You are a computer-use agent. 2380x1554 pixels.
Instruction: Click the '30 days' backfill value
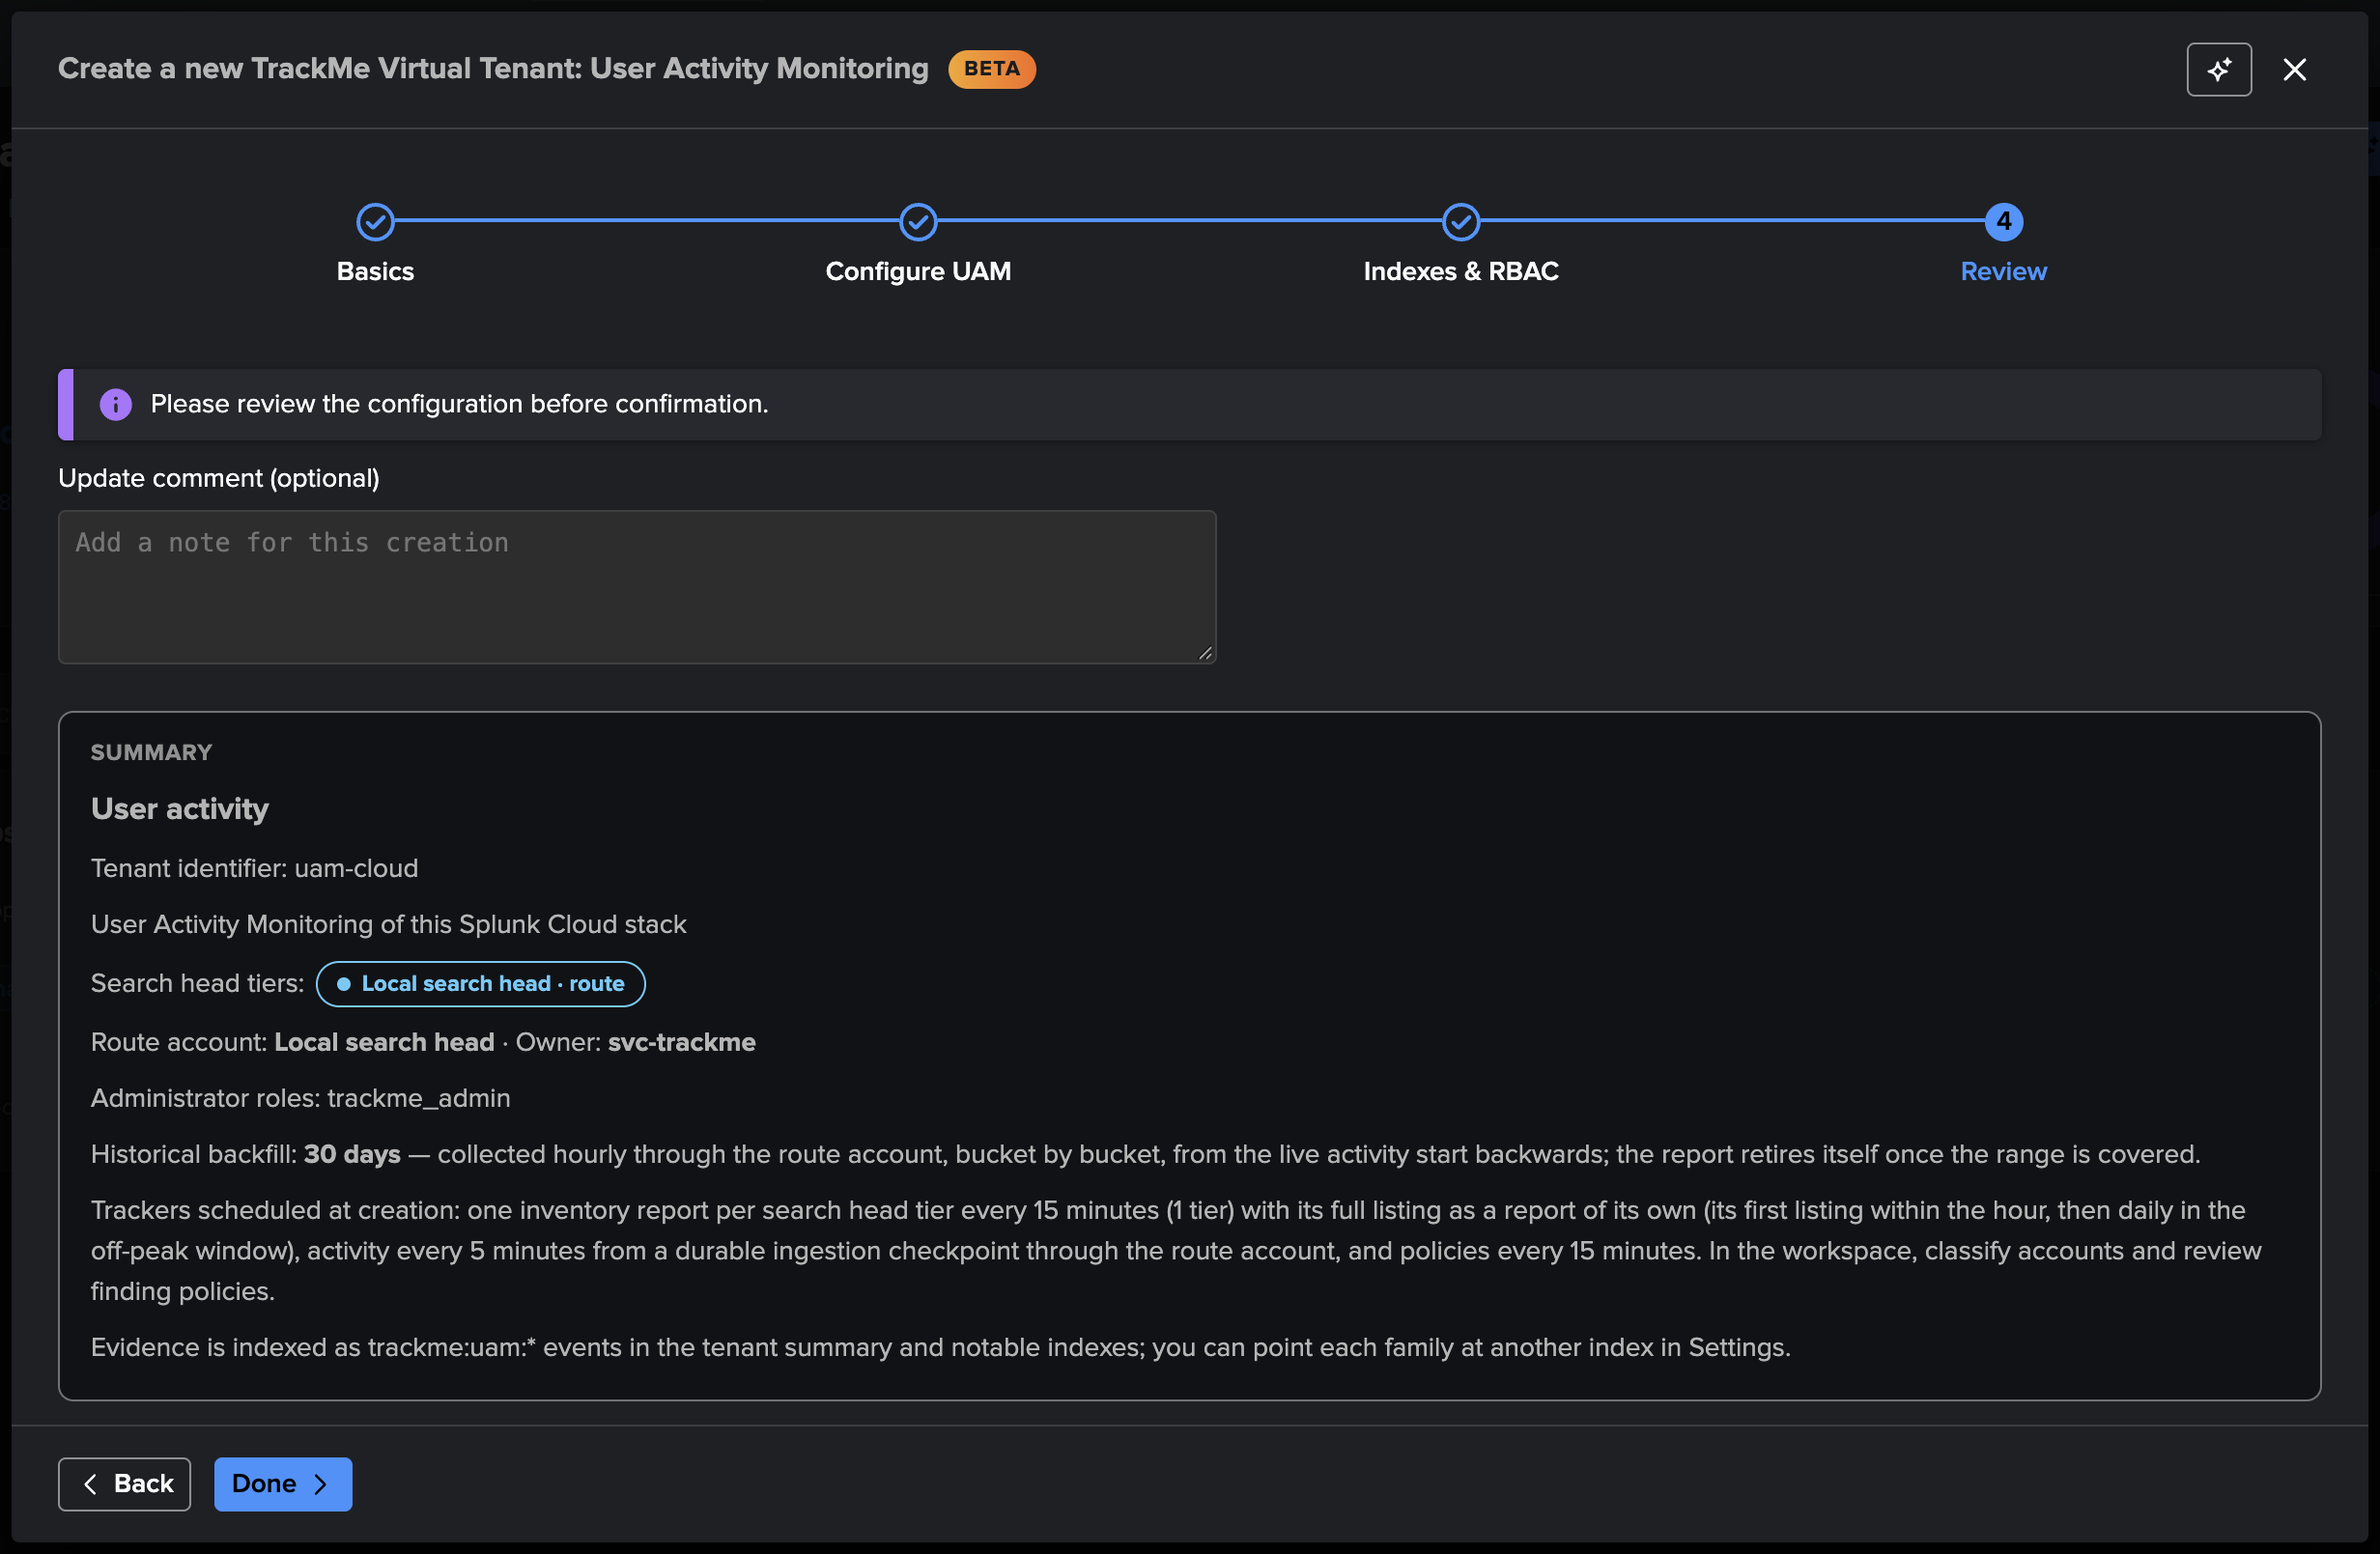pos(351,1154)
